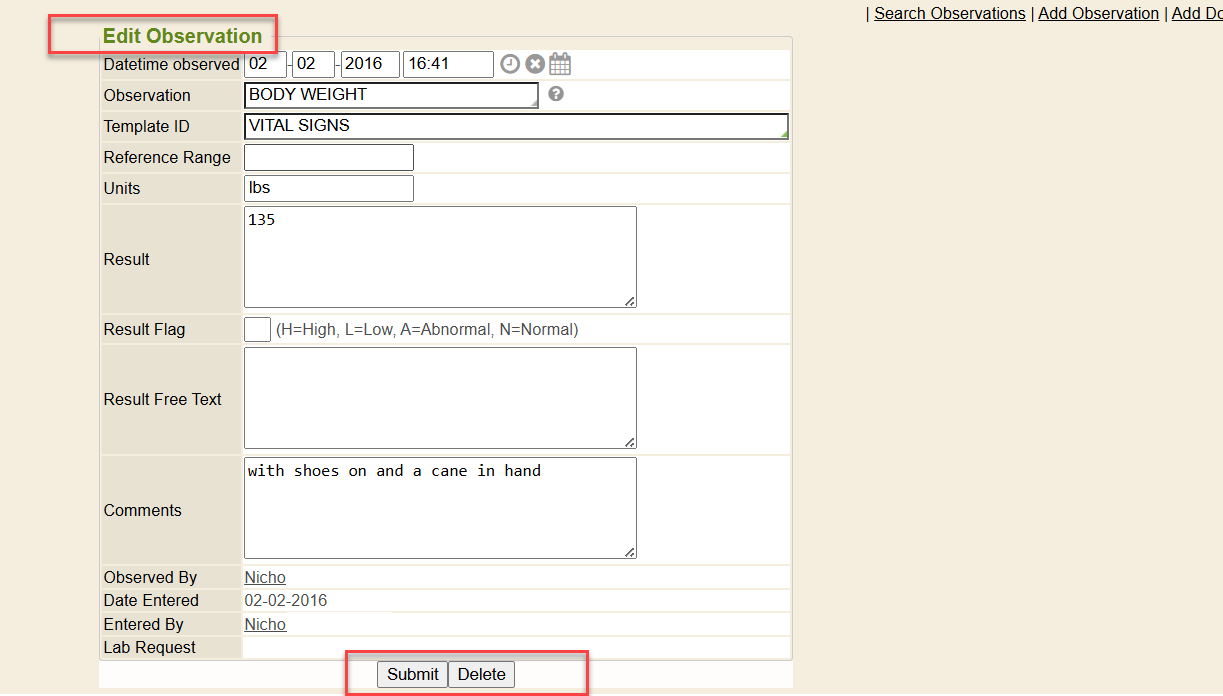The width and height of the screenshot is (1223, 696).
Task: Open the Search Observations link
Action: click(949, 13)
